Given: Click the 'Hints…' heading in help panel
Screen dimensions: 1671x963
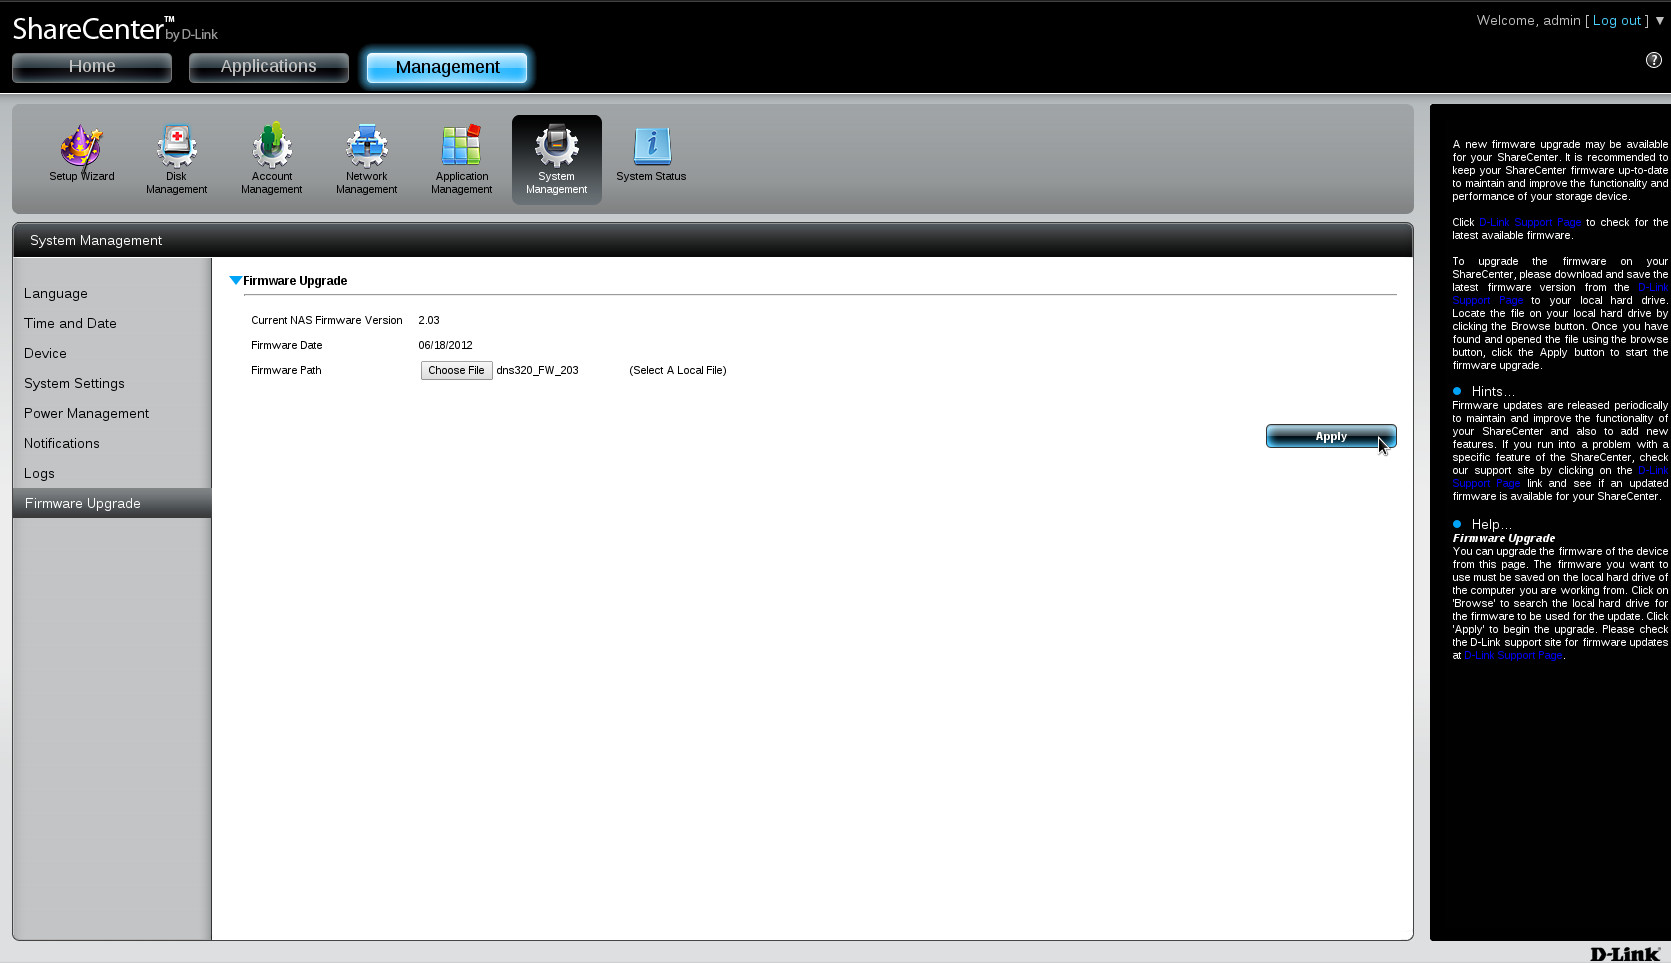Looking at the screenshot, I should 1493,391.
